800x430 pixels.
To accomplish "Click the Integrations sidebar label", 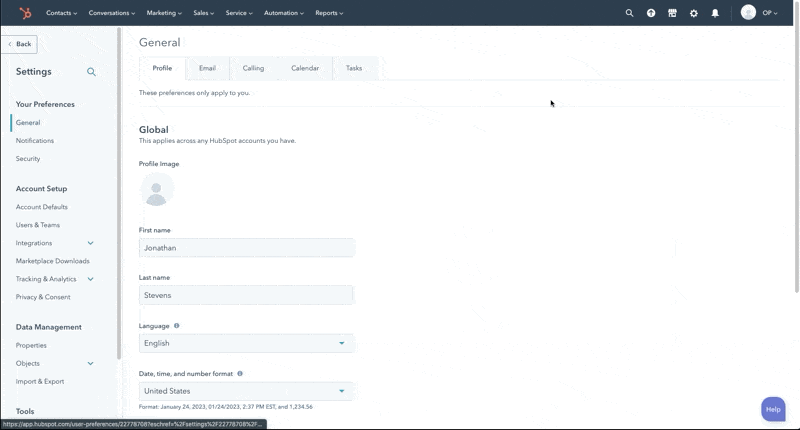I will (x=34, y=243).
